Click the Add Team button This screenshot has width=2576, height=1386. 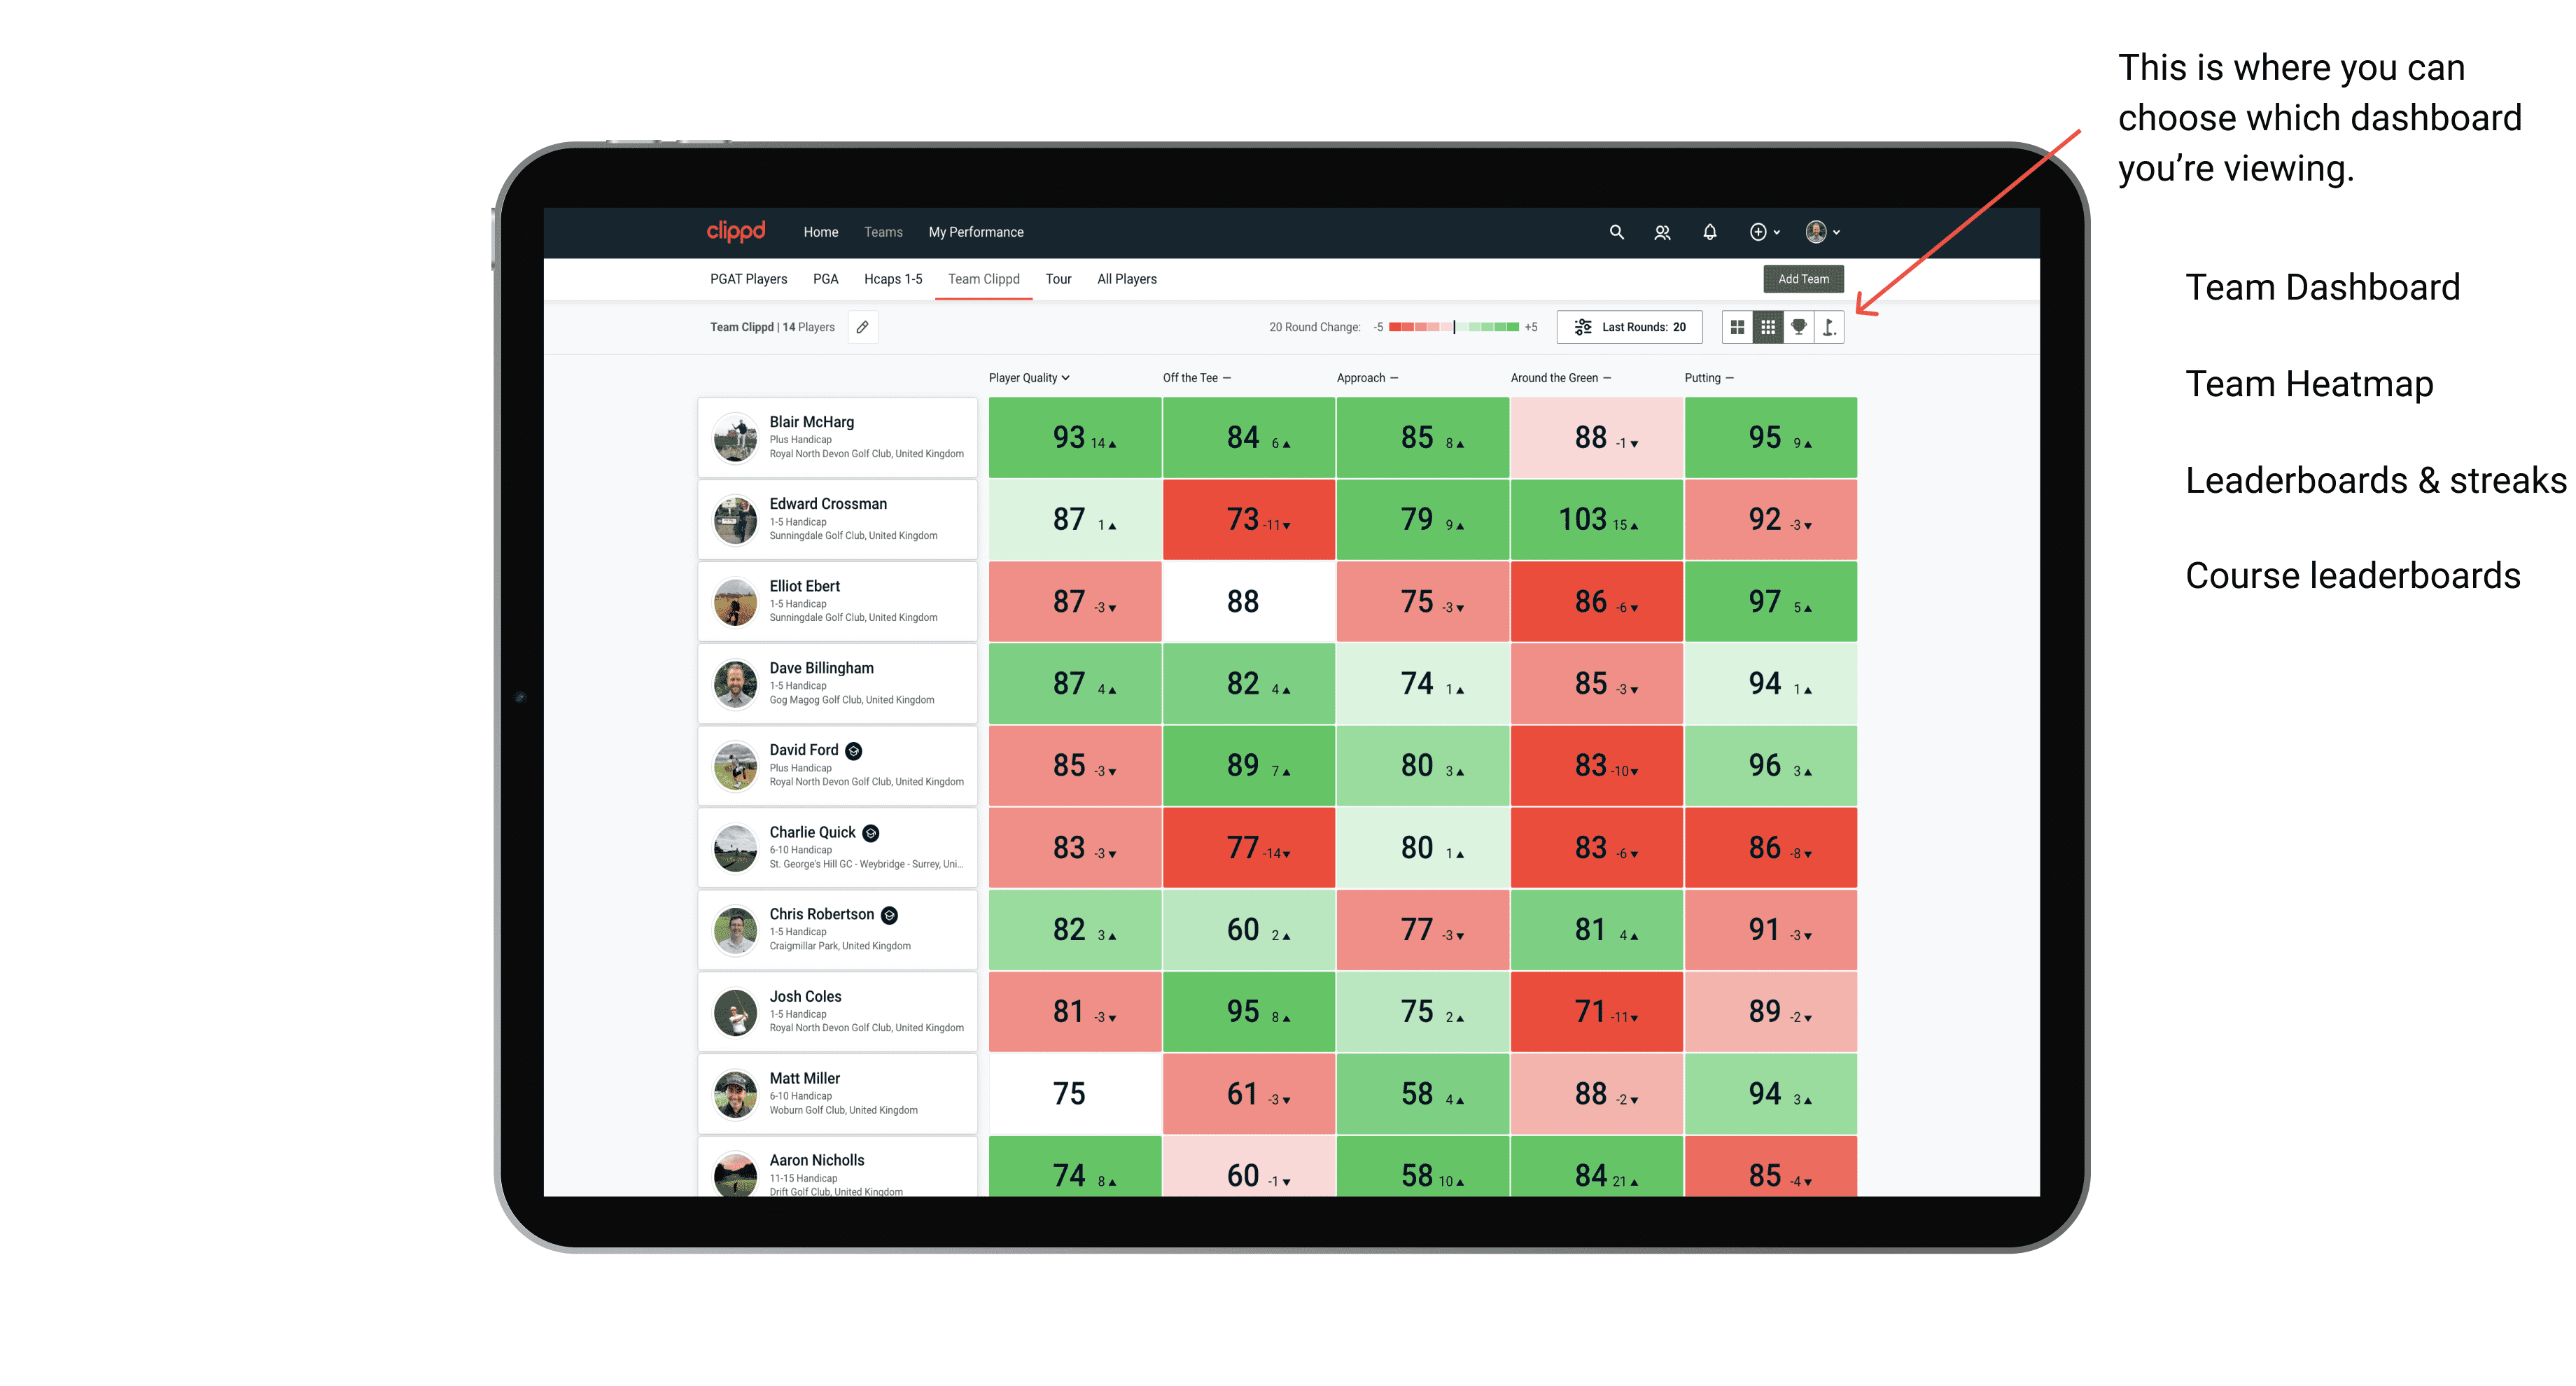[x=1803, y=278]
